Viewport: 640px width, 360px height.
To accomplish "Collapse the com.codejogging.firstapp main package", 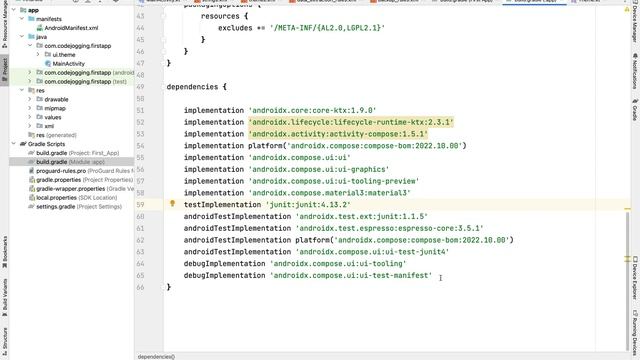I will pos(30,46).
